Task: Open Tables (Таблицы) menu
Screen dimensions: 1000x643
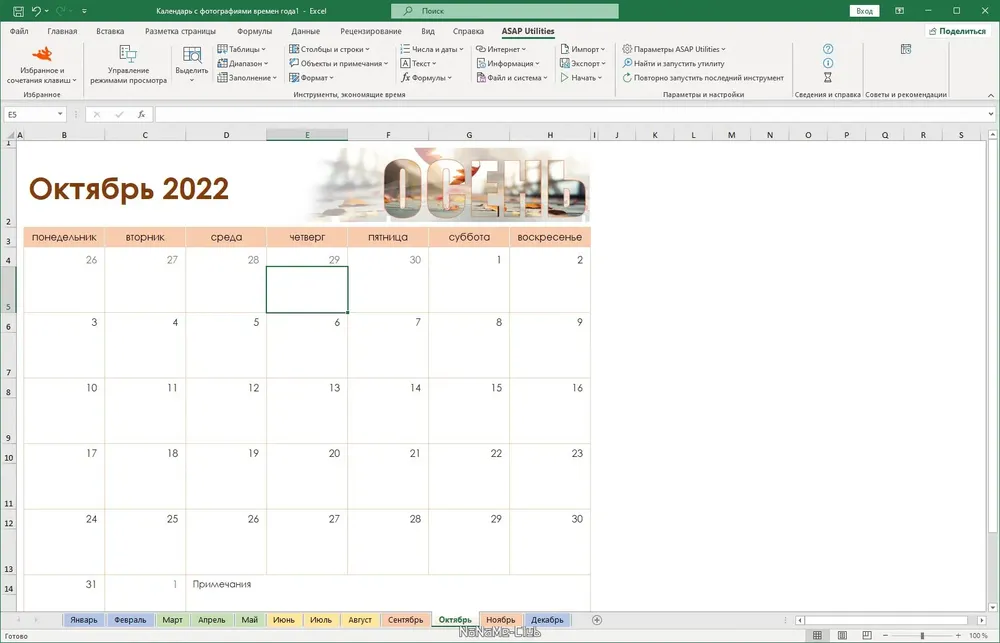Action: [x=241, y=49]
